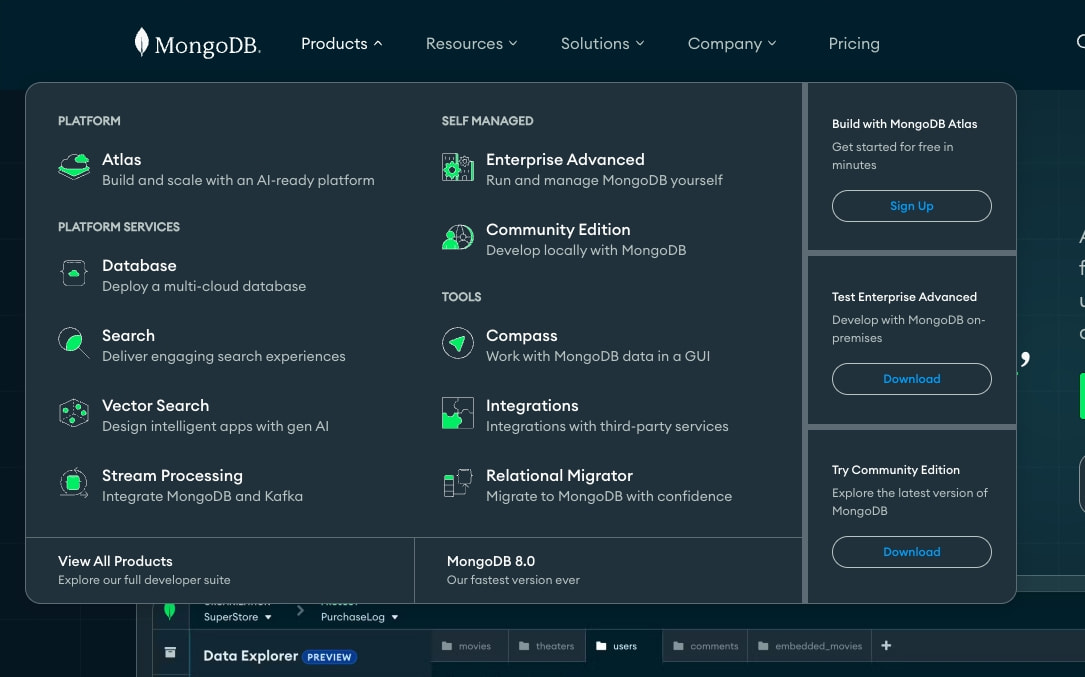Viewport: 1085px width, 677px height.
Task: Click the folder icon on movies tab
Action: click(x=447, y=646)
